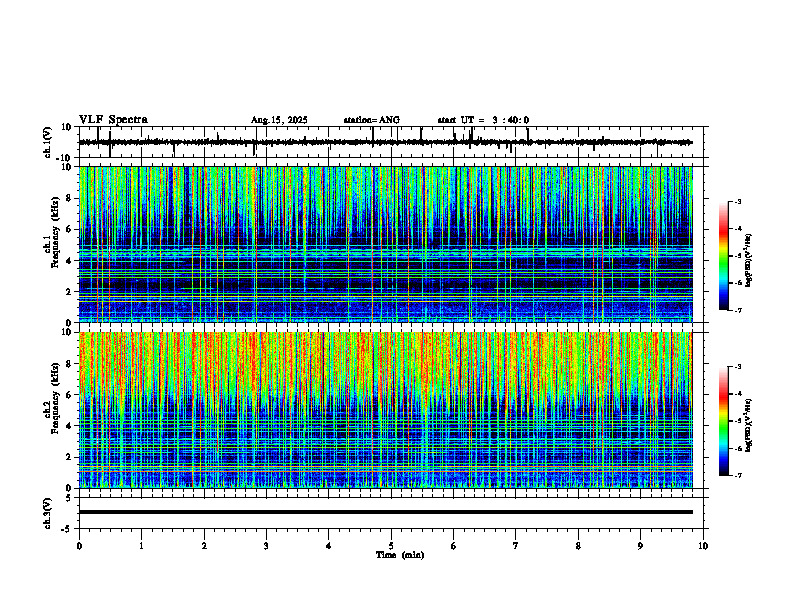Image resolution: width=792 pixels, height=612 pixels.
Task: Click the 'ch.3(V)' axis label
Action: [47, 514]
